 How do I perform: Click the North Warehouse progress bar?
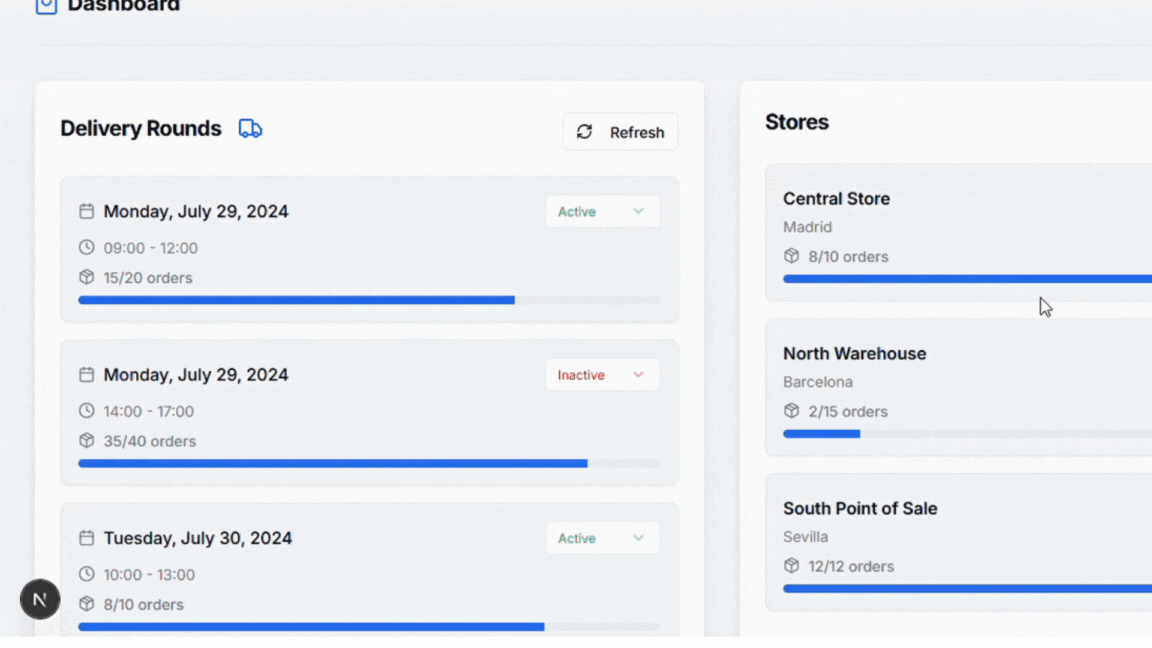[x=968, y=433]
